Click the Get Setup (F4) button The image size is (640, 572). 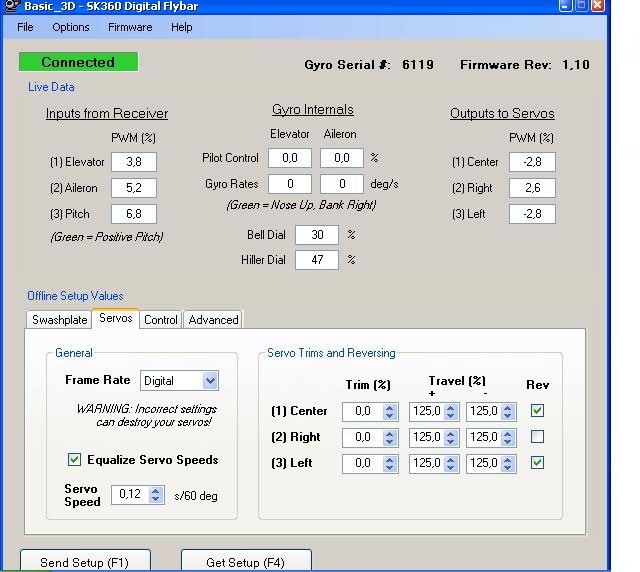(246, 561)
